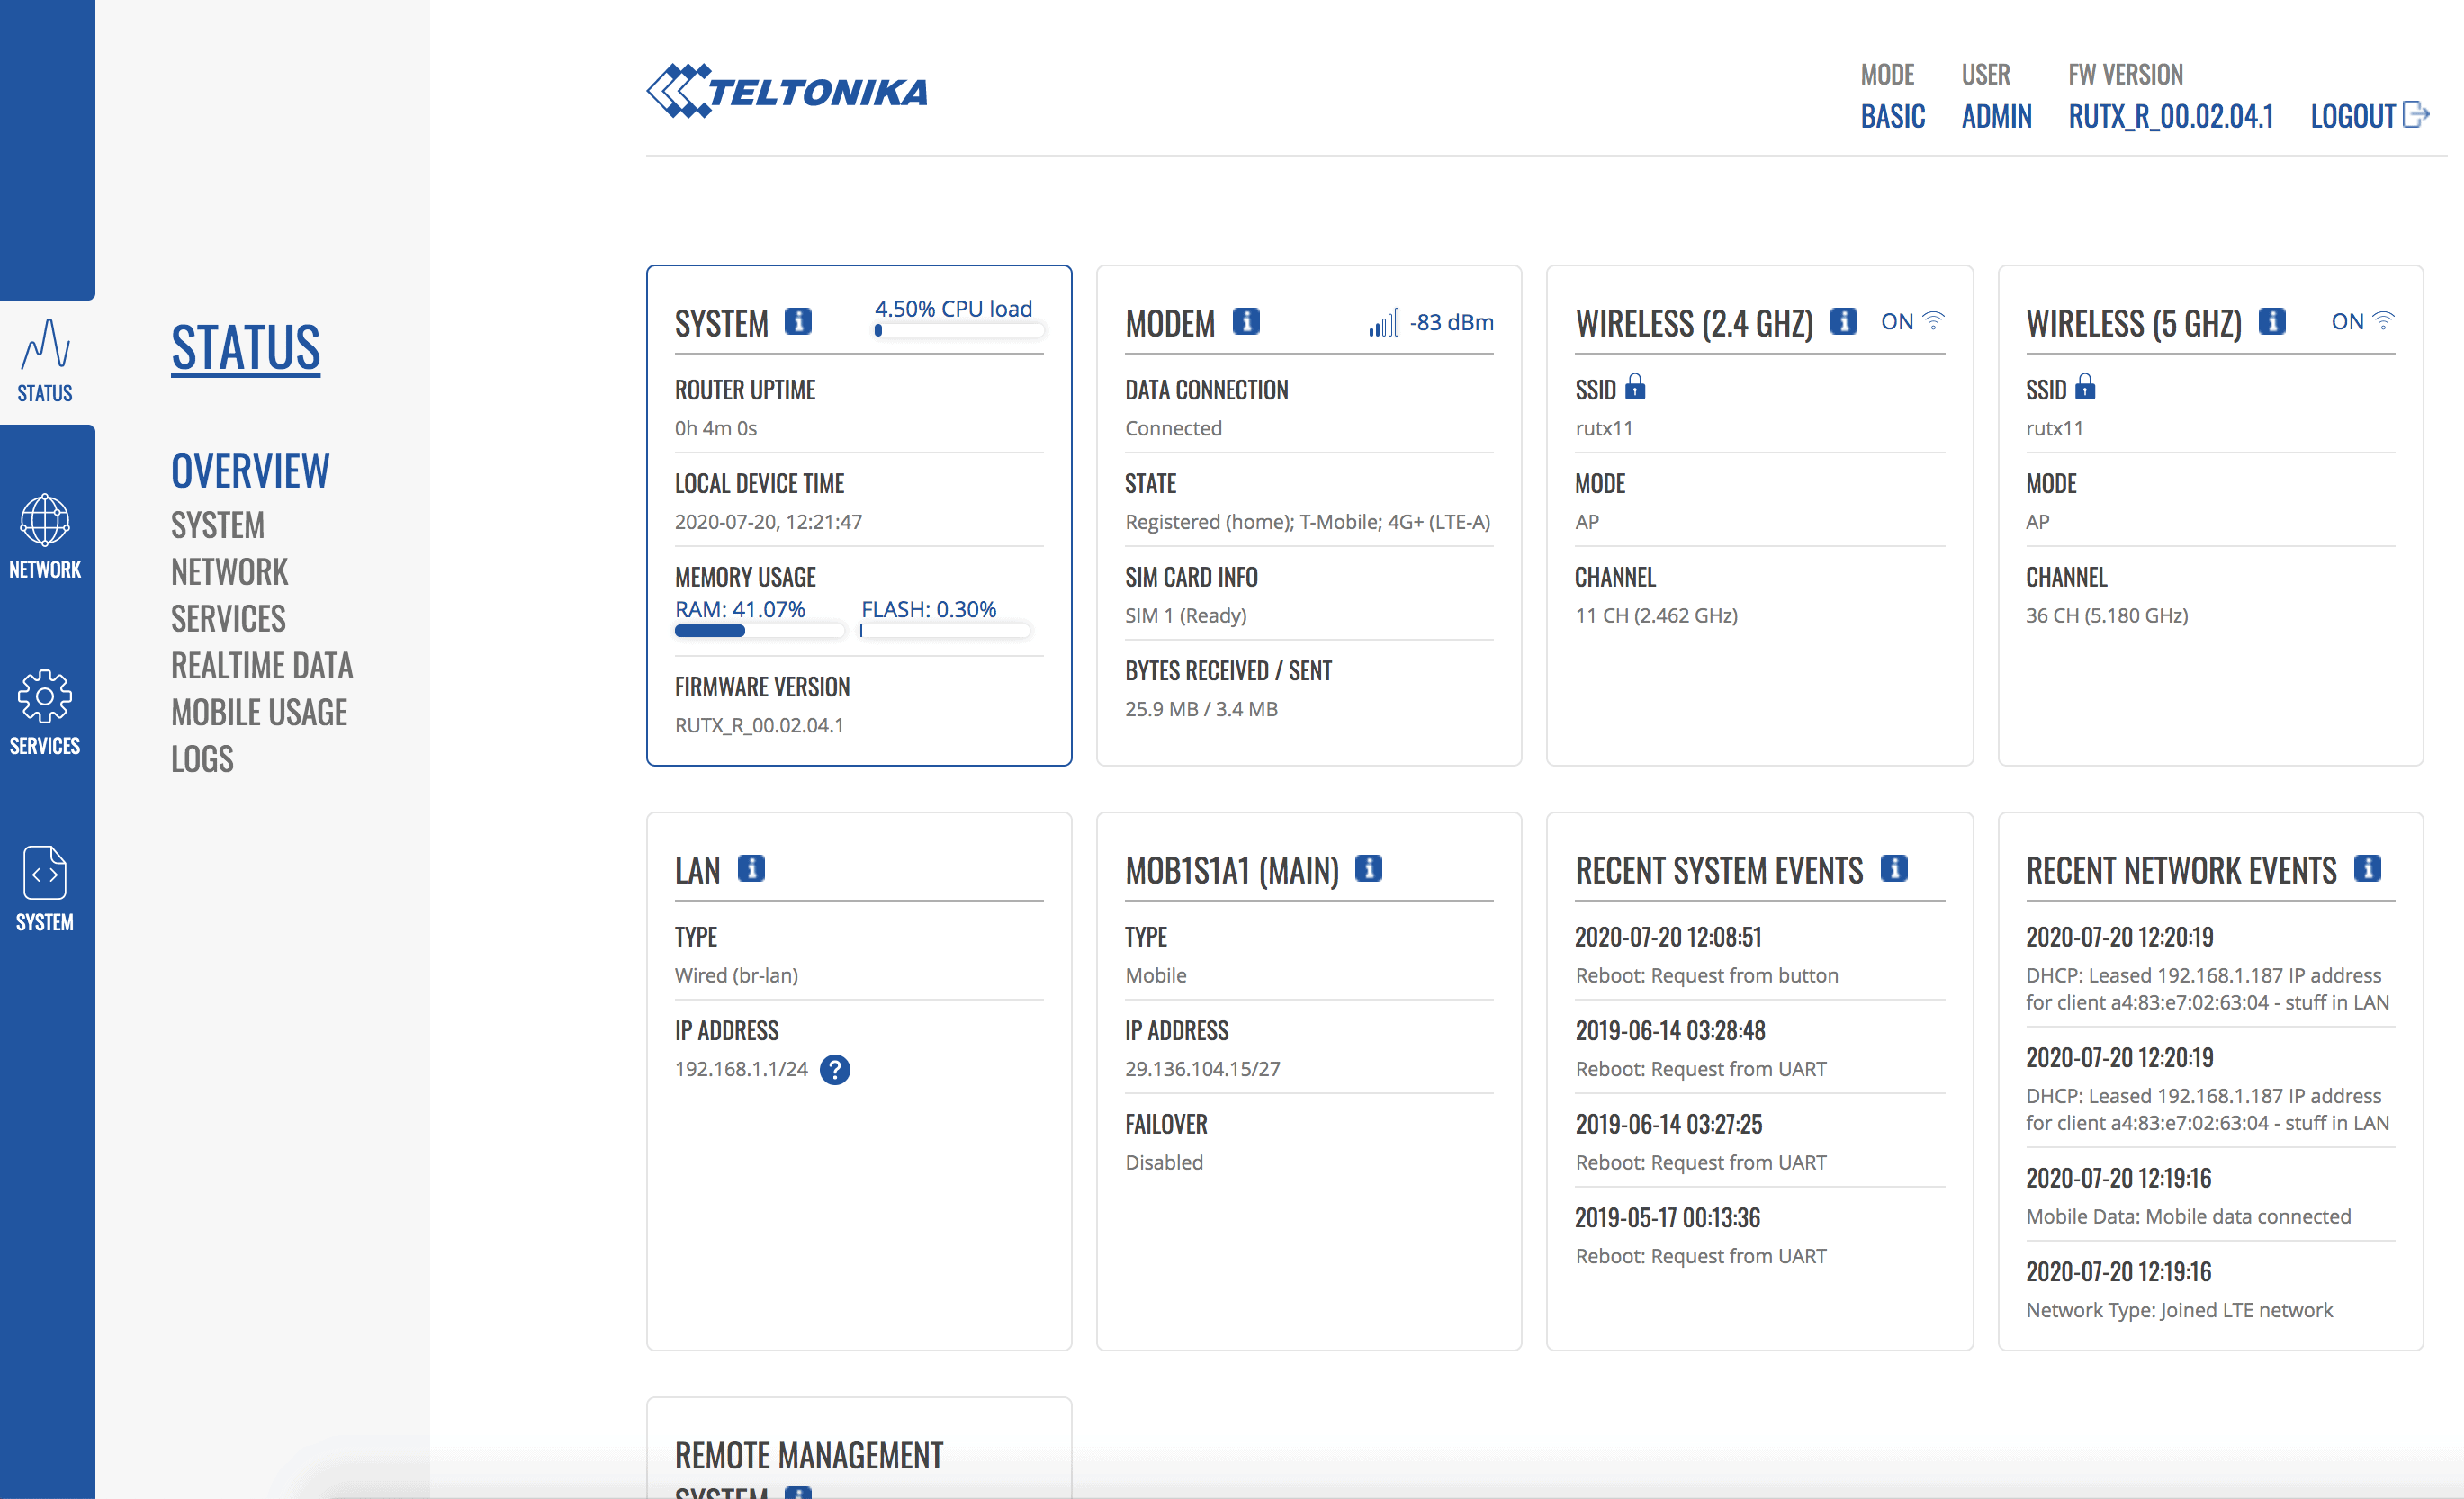
Task: Click system event dated 2019-05-17 00:13:36
Action: tap(1667, 1217)
